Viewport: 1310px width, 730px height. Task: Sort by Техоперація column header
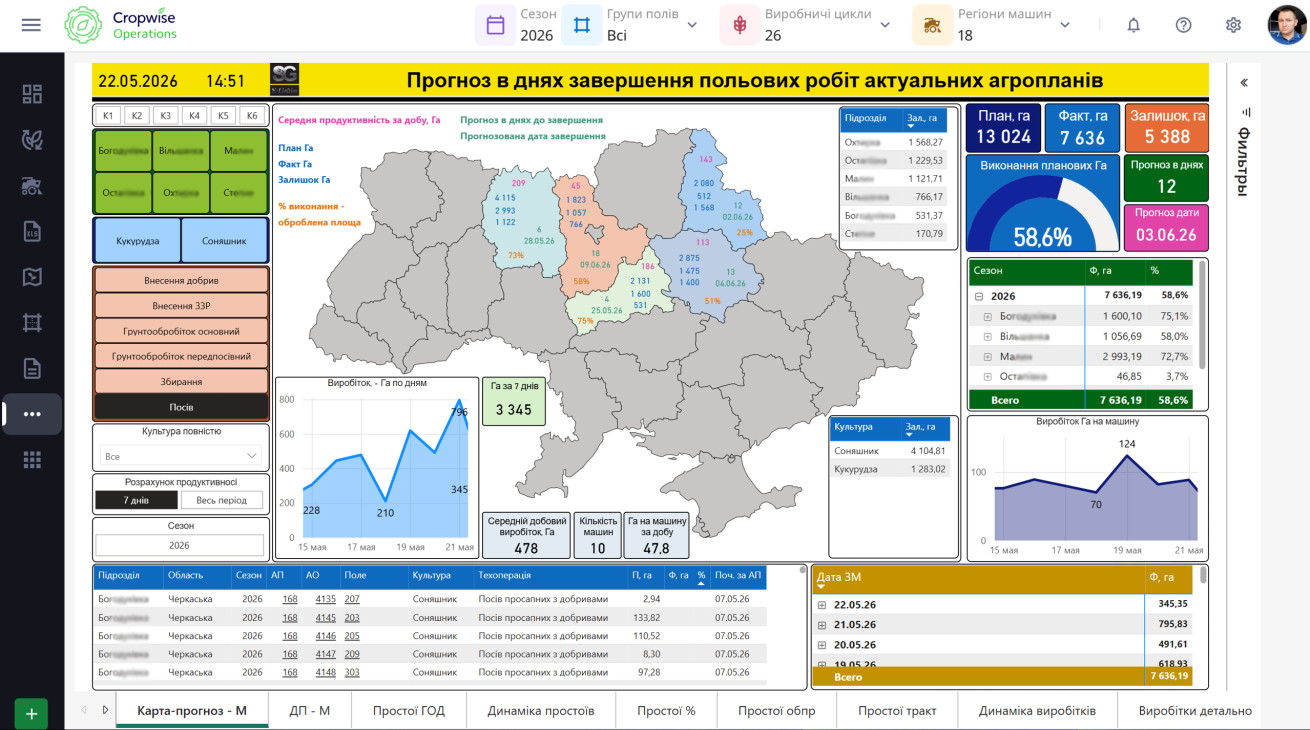pyautogui.click(x=505, y=576)
